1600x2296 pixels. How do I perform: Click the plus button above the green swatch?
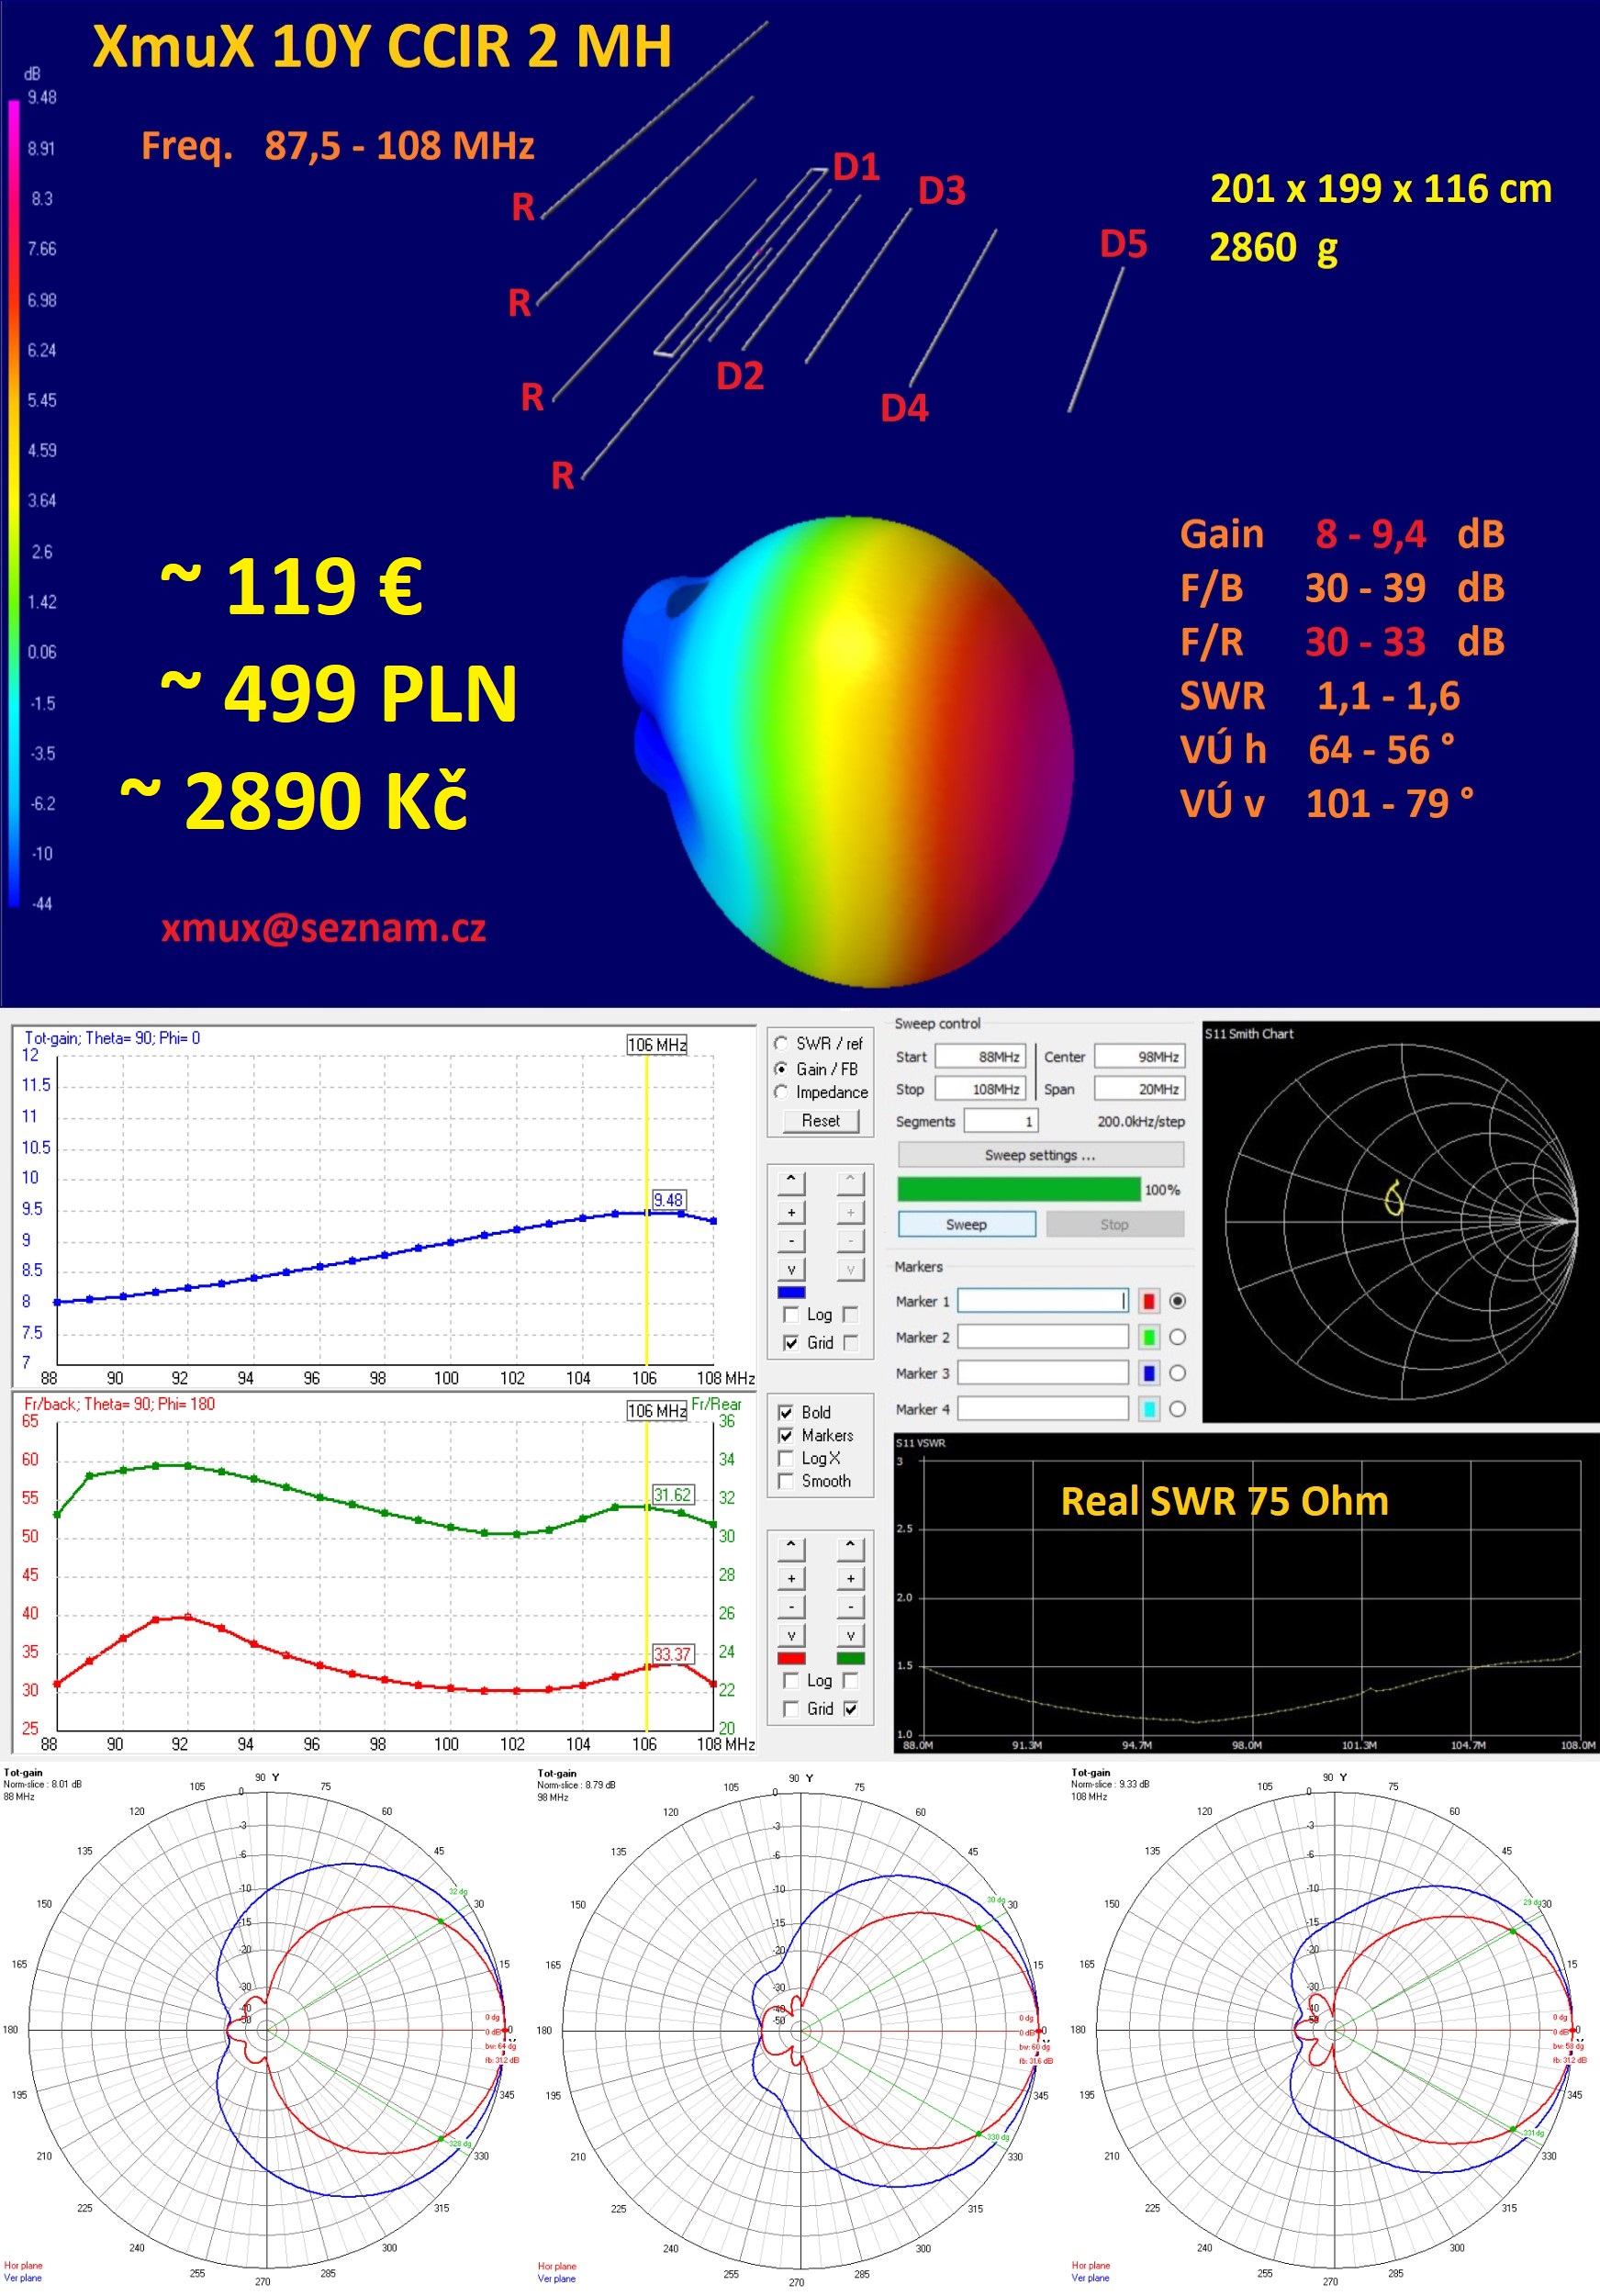(x=850, y=1578)
